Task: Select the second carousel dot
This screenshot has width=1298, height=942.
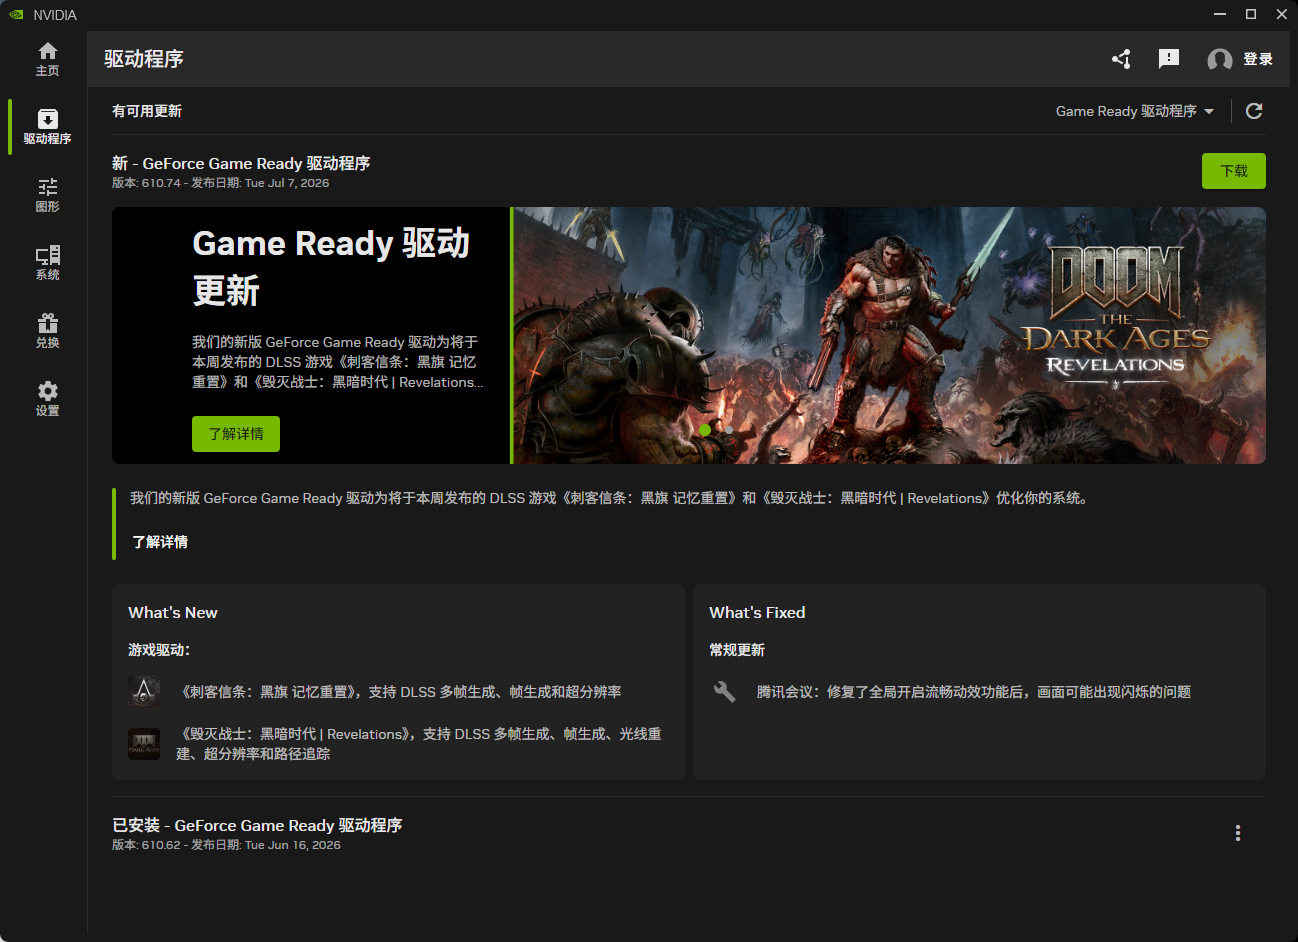Action: [x=729, y=430]
